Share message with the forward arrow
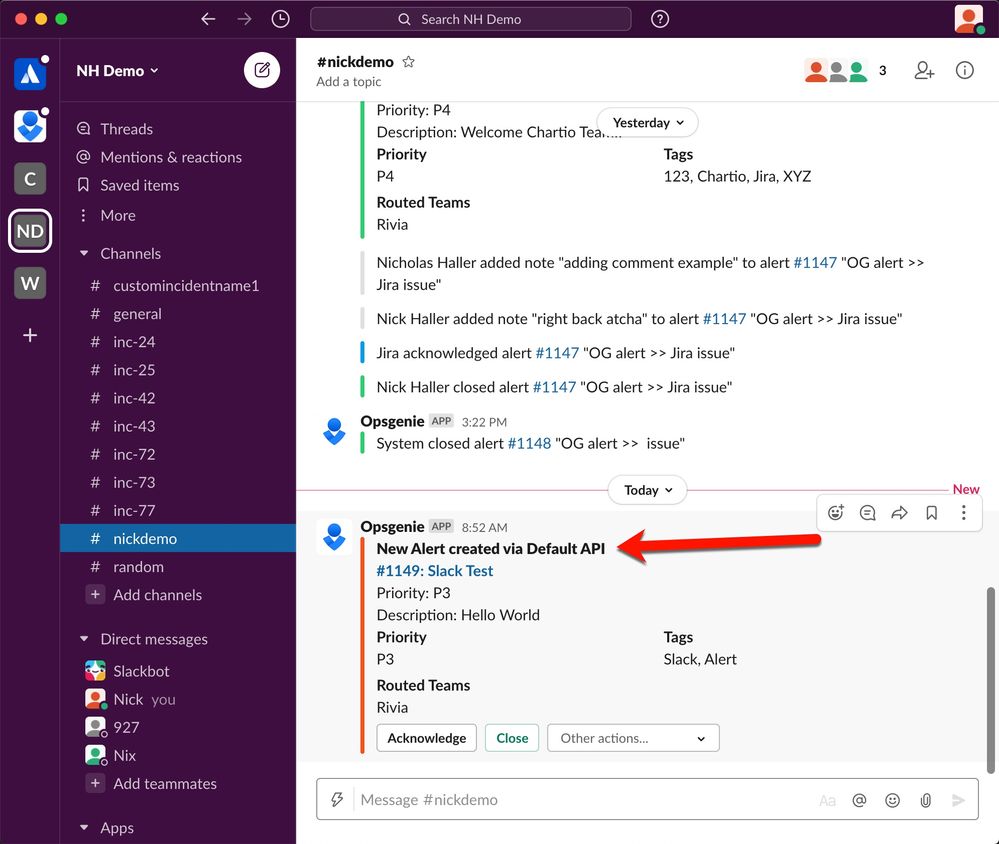 pos(899,512)
